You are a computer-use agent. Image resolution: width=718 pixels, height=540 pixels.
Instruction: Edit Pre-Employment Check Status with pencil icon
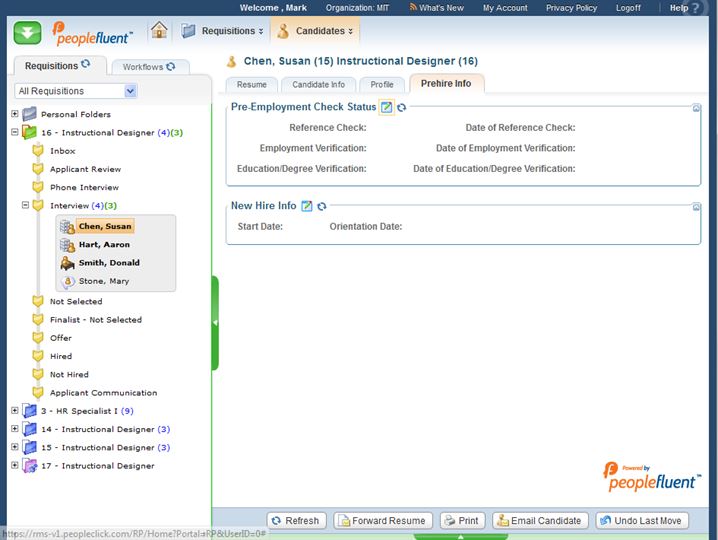coord(387,107)
